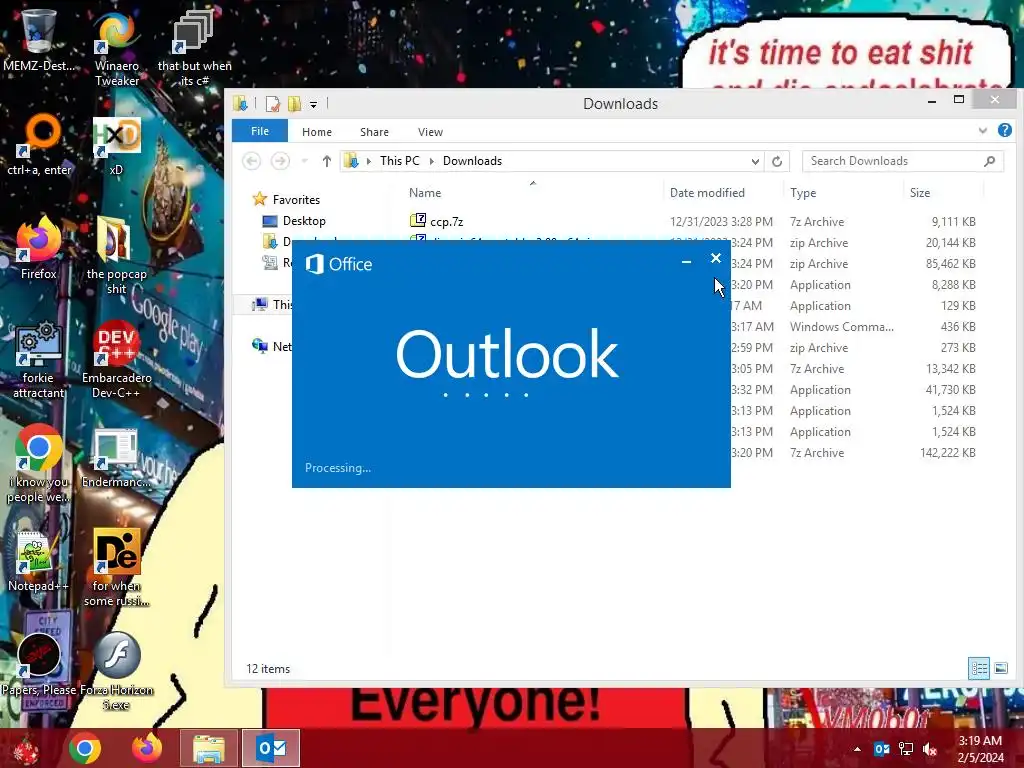This screenshot has width=1024, height=768.
Task: Click the '41,730 KB' size cell
Action: [x=951, y=390]
